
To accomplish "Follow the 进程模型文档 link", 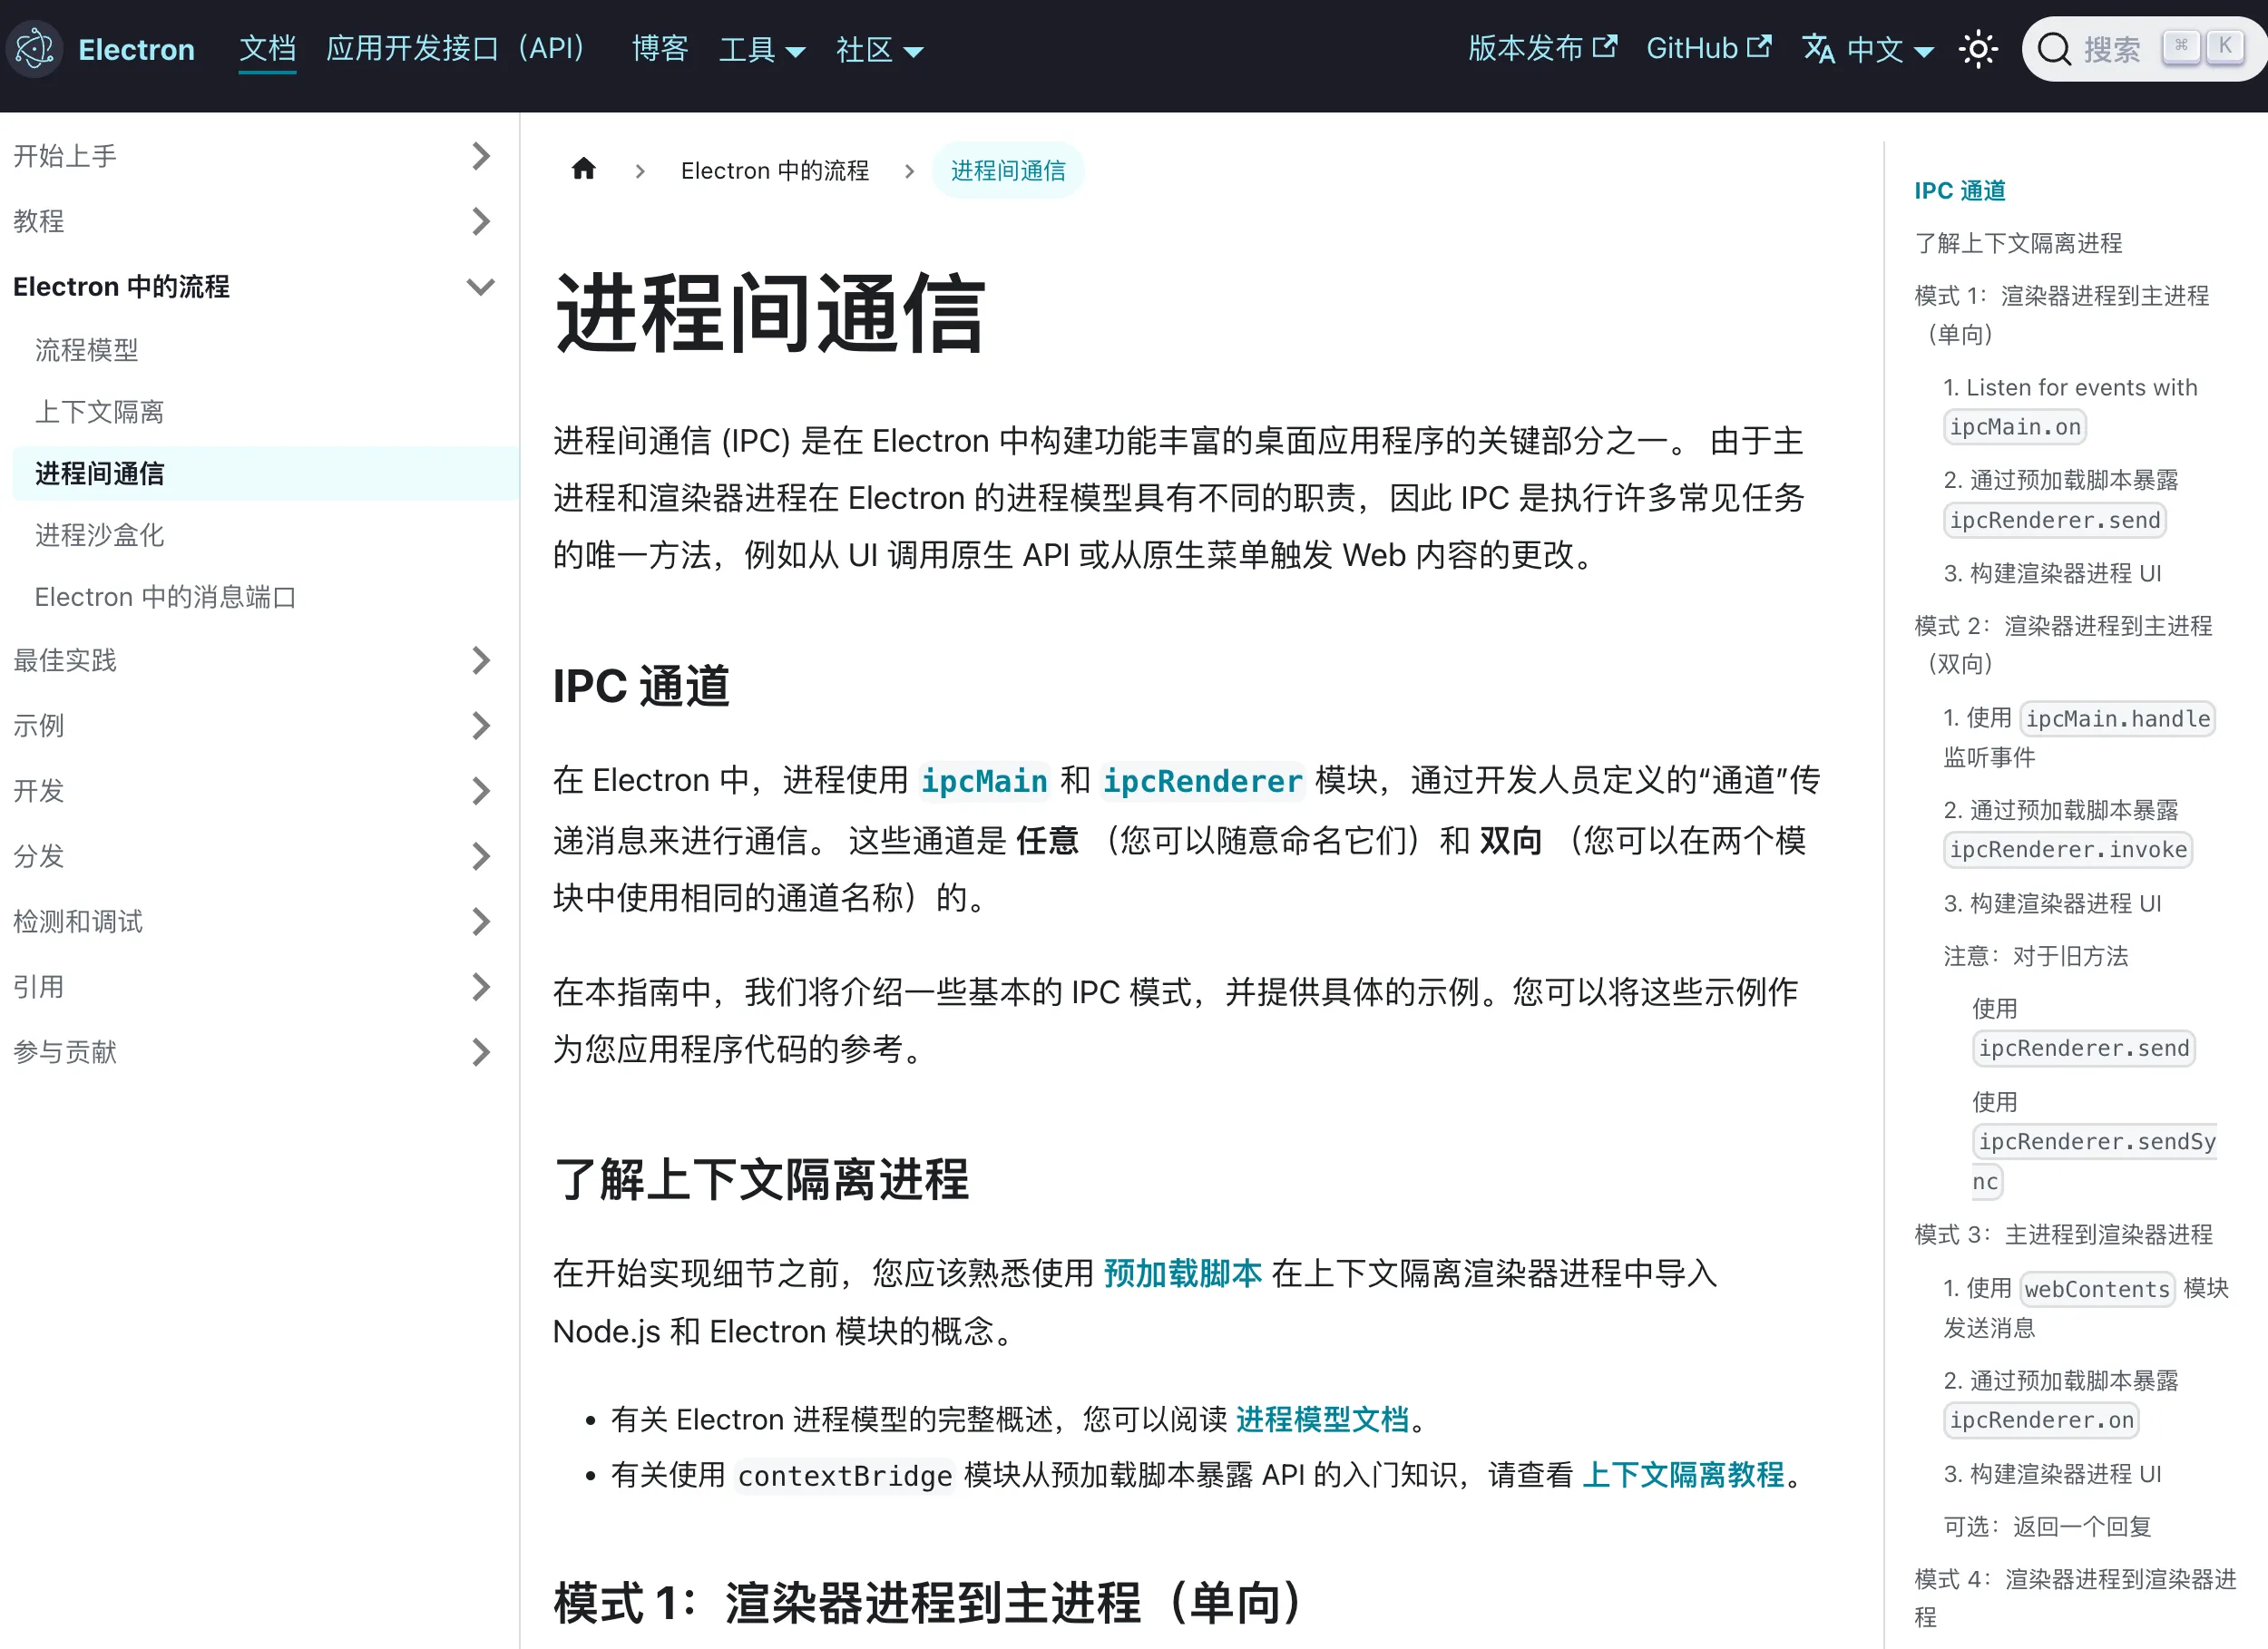I will pos(1322,1419).
